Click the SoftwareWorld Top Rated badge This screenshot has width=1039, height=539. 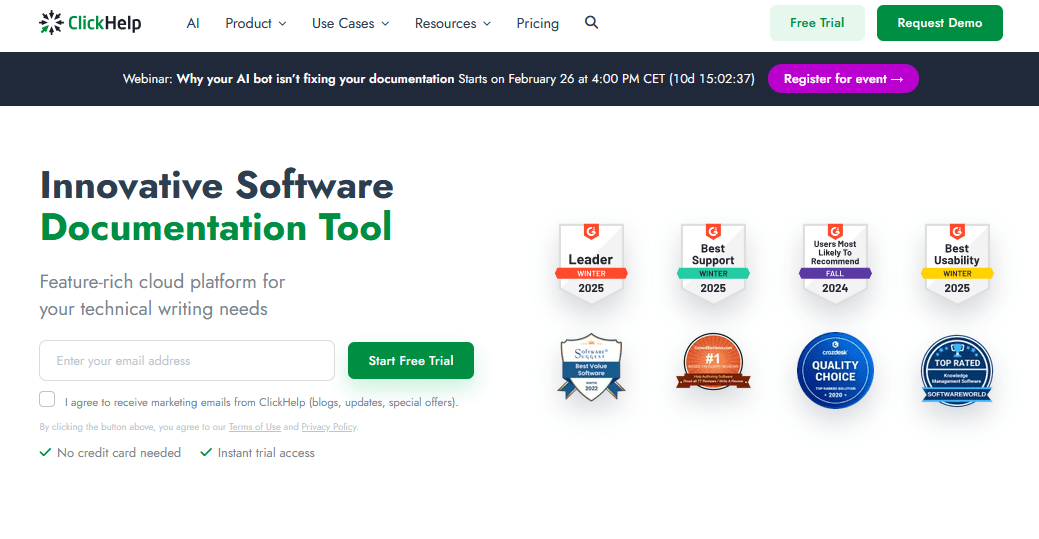coord(957,370)
